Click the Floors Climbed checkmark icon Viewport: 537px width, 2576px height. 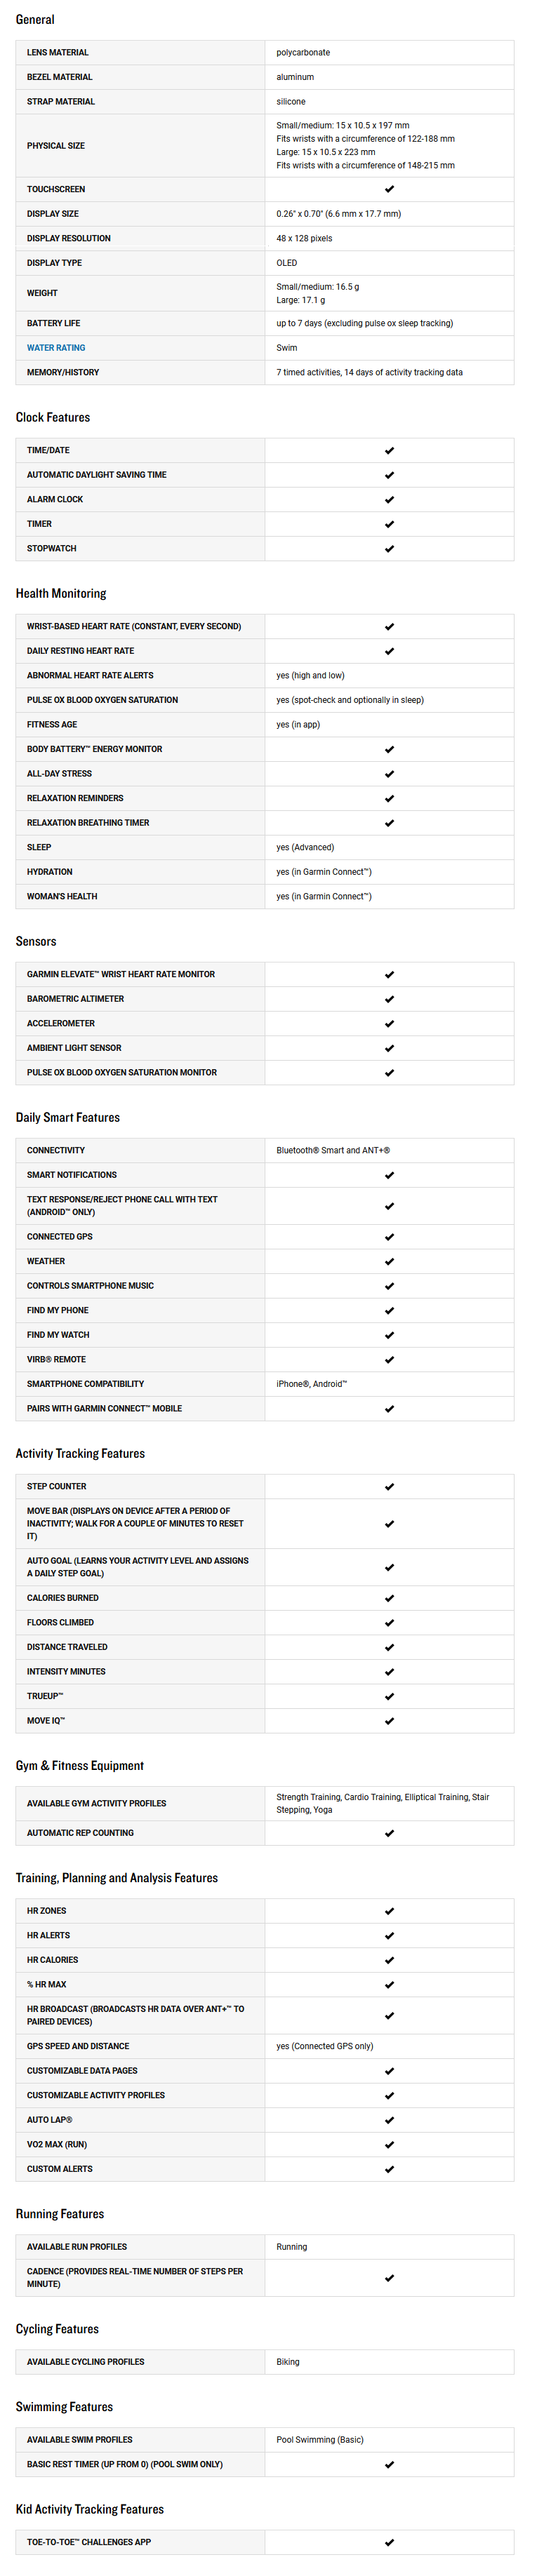389,1623
